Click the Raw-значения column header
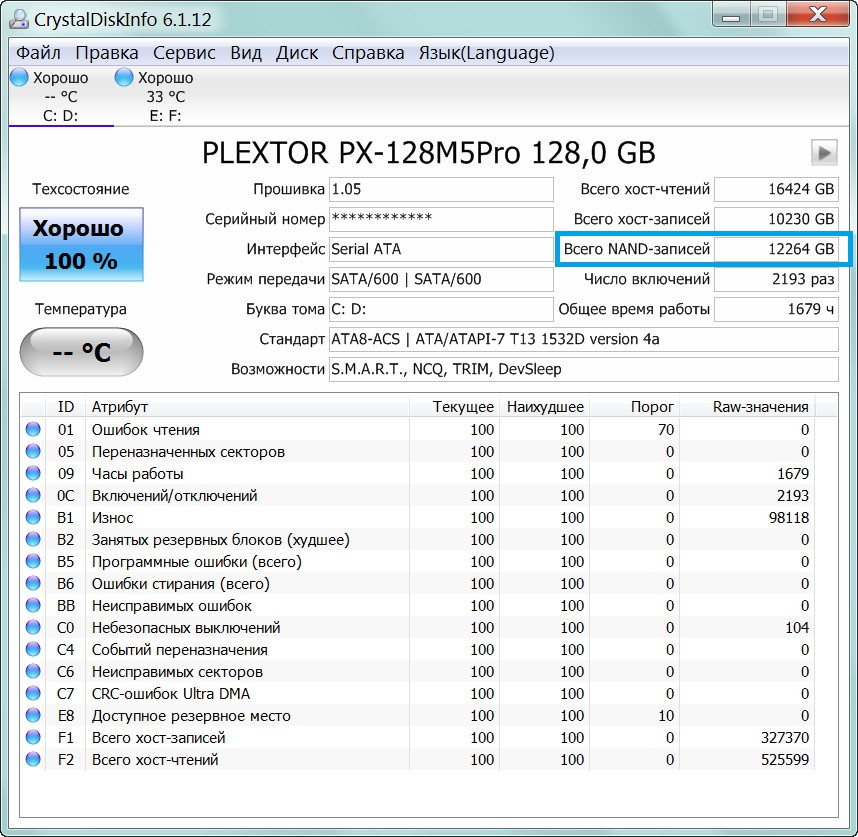Screen dimensions: 858x837 click(x=747, y=407)
